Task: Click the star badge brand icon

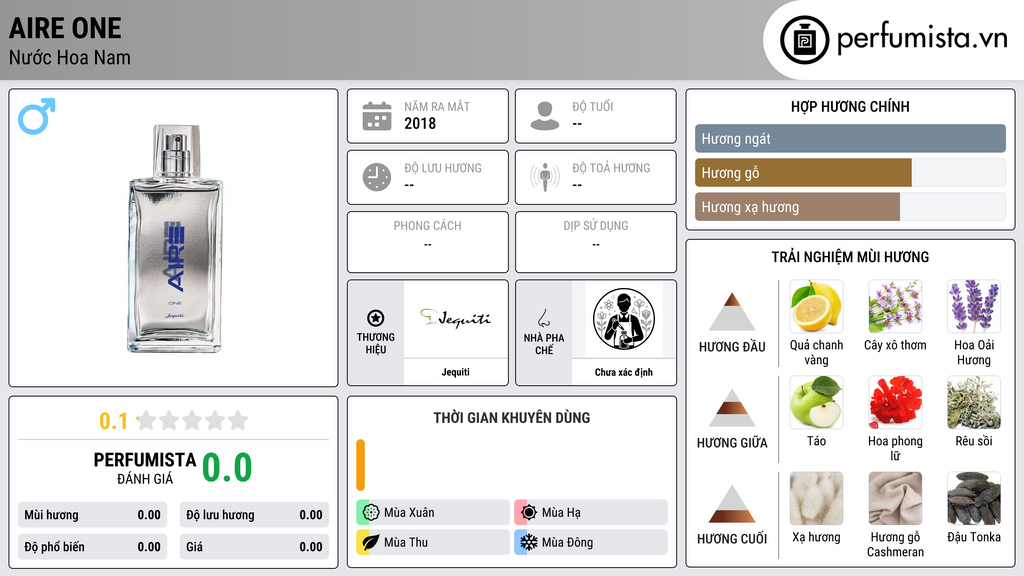Action: click(376, 318)
